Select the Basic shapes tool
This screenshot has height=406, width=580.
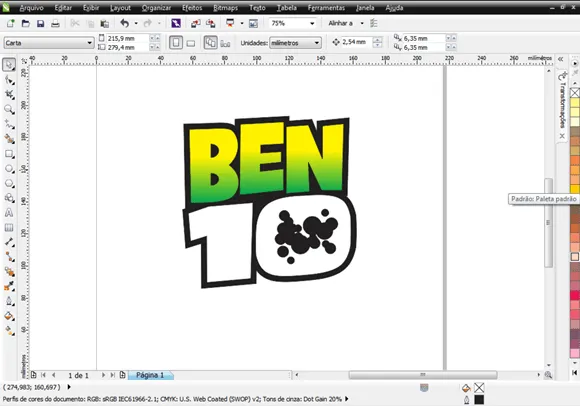(9, 198)
